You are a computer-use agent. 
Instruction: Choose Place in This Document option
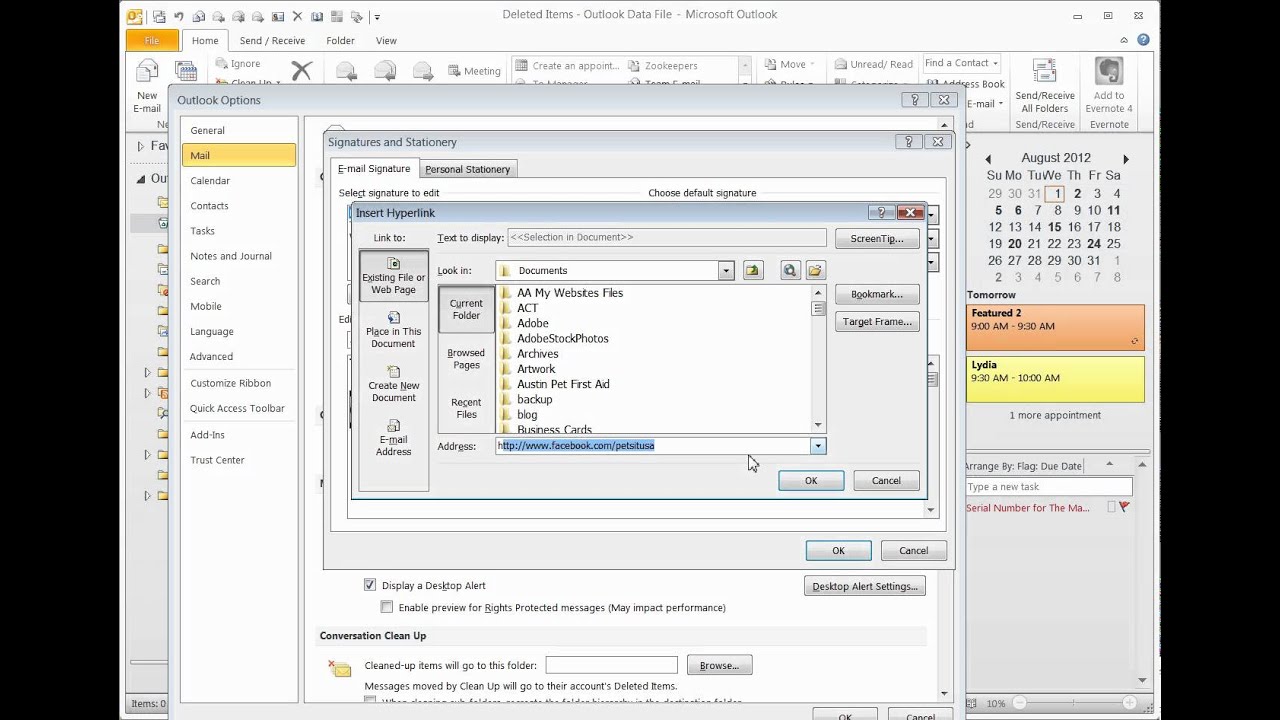pyautogui.click(x=393, y=329)
